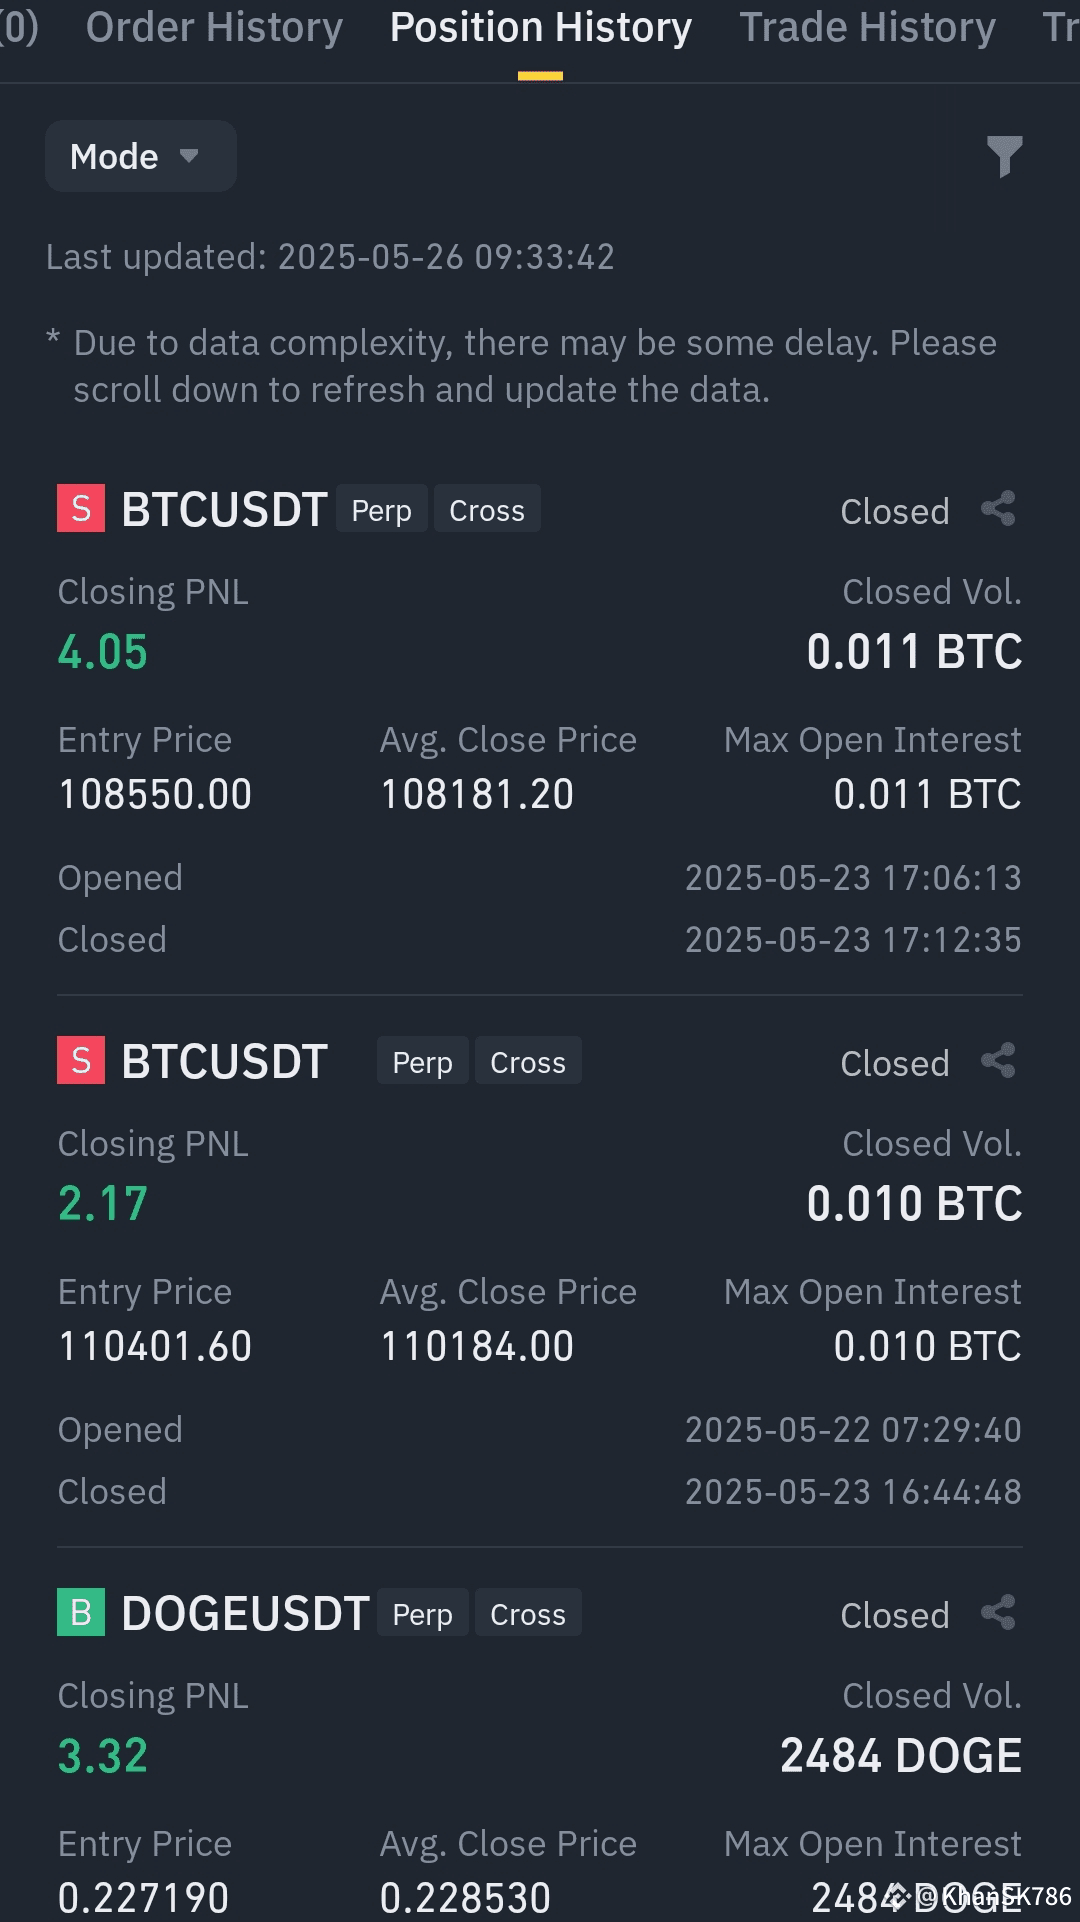Share the first BTCUSDT closed position
The height and width of the screenshot is (1922, 1080).
998,509
